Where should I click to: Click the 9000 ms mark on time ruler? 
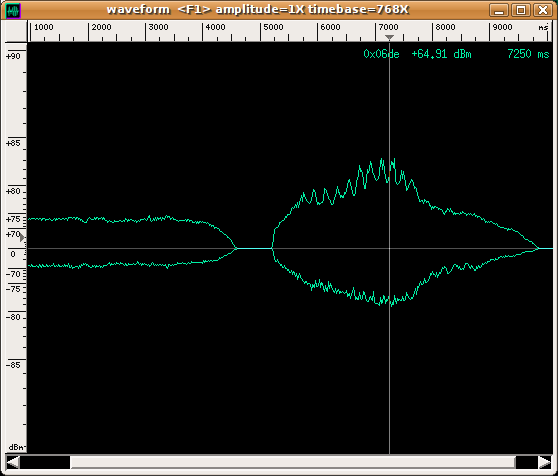502,27
